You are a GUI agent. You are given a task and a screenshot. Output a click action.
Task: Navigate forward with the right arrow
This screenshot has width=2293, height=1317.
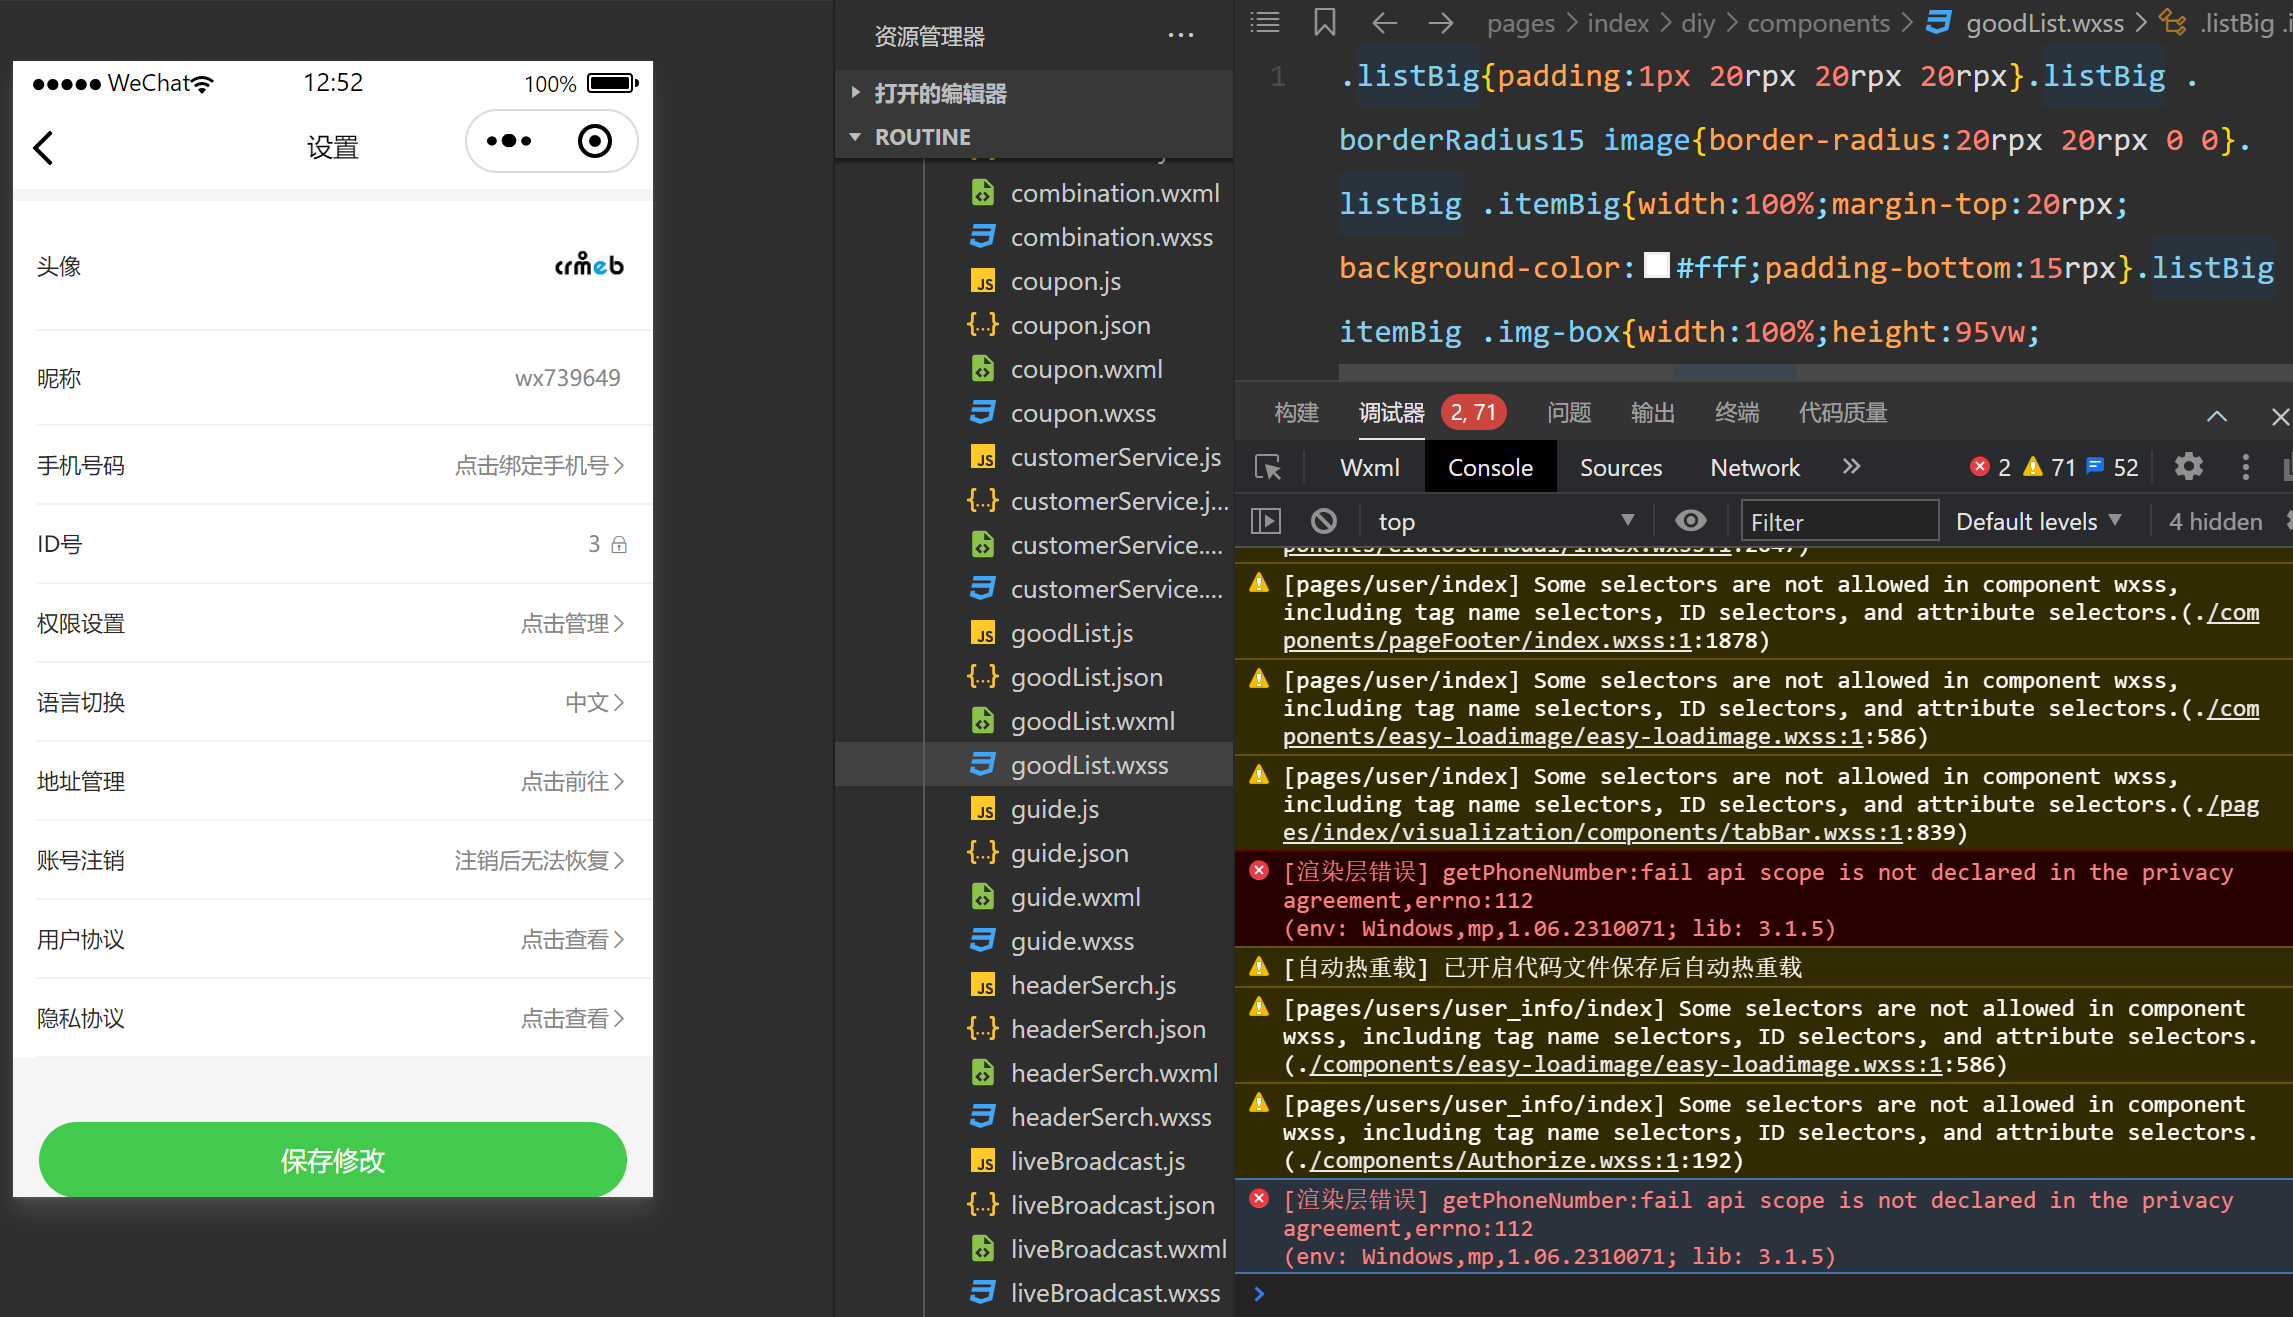[x=1440, y=22]
